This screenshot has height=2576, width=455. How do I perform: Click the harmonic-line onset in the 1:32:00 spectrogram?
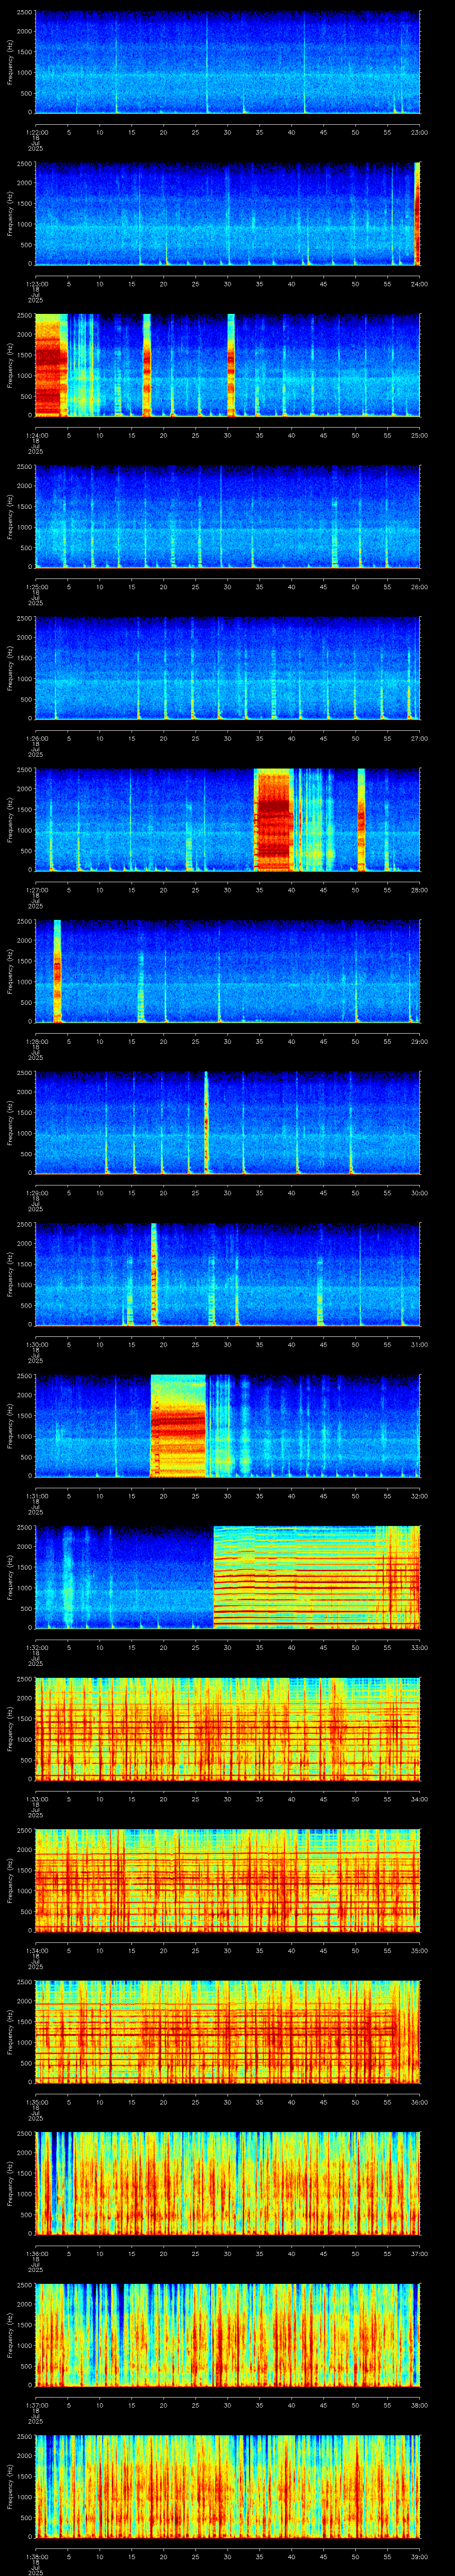[214, 1577]
